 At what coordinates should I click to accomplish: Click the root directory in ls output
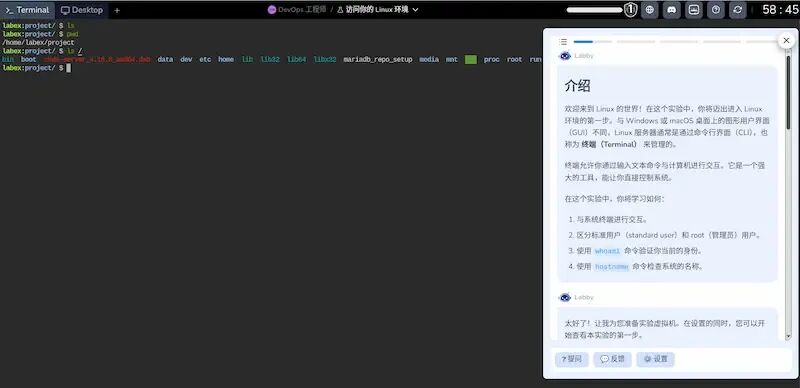515,60
